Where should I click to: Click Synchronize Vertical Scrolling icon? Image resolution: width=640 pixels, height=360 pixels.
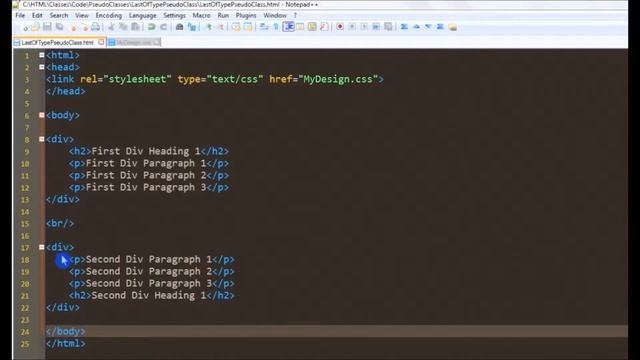coord(236,27)
